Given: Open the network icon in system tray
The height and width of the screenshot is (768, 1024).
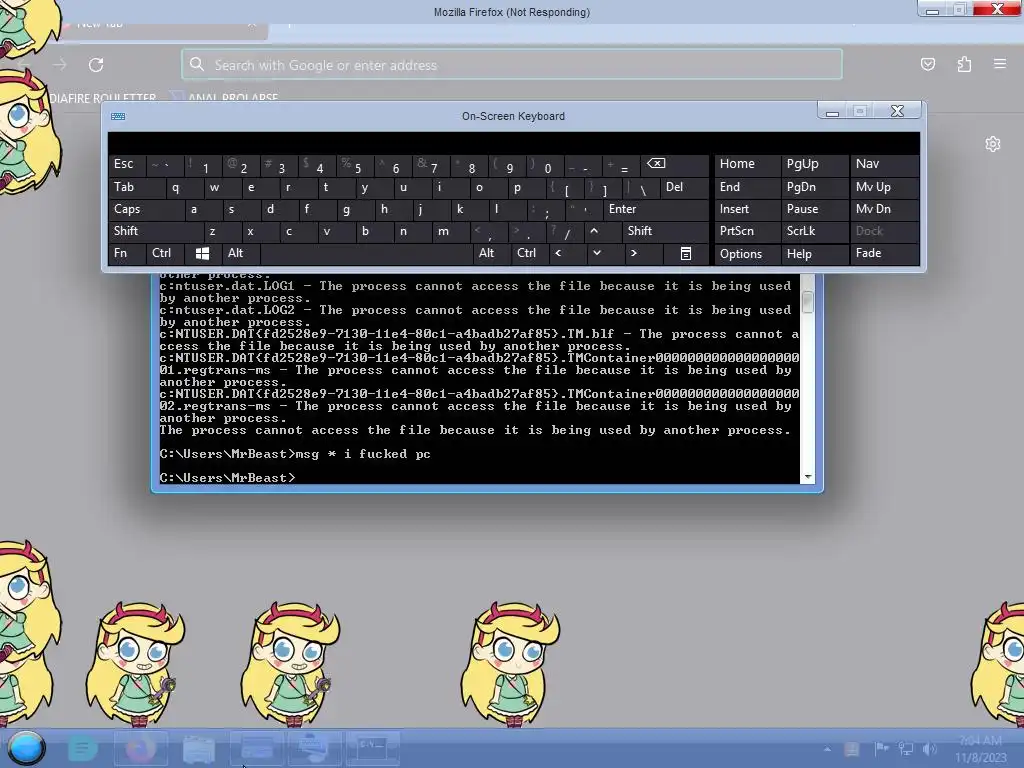Looking at the screenshot, I should (906, 748).
